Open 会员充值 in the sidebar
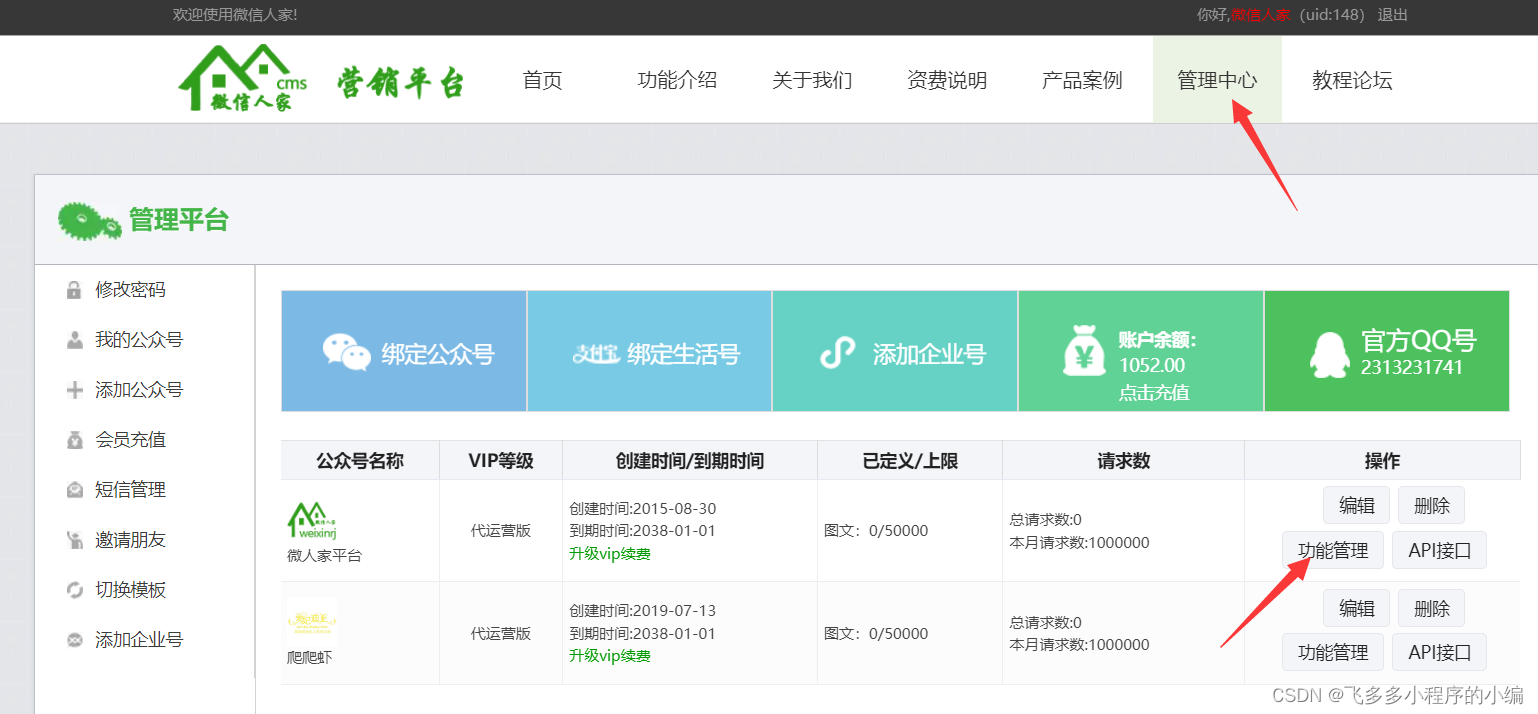 [130, 440]
